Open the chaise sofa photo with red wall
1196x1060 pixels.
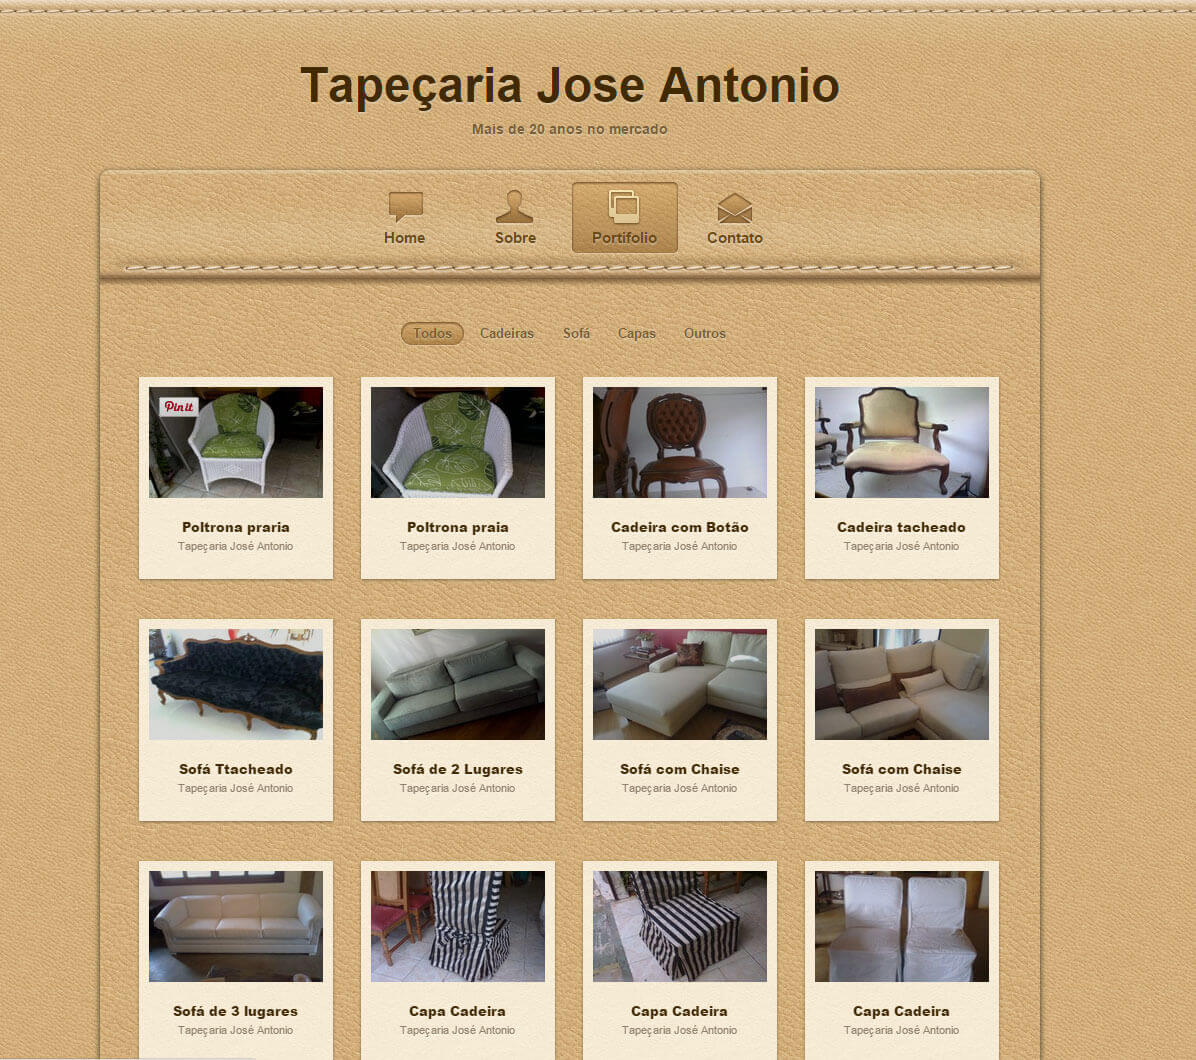coord(680,684)
